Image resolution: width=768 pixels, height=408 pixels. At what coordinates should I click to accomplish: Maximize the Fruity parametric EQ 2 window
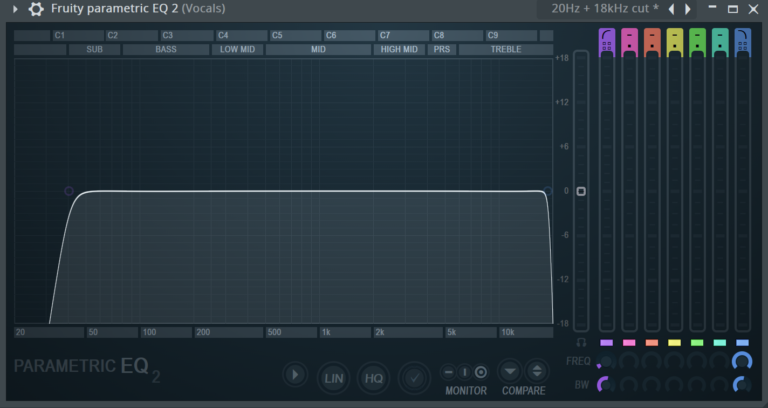tap(733, 9)
